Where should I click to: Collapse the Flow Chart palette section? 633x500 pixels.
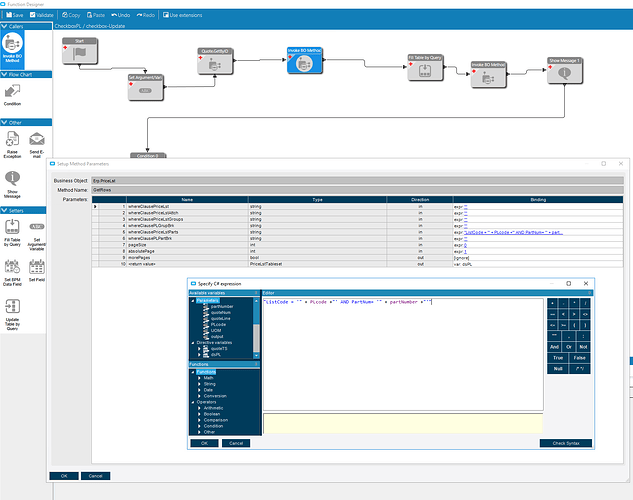click(4, 74)
